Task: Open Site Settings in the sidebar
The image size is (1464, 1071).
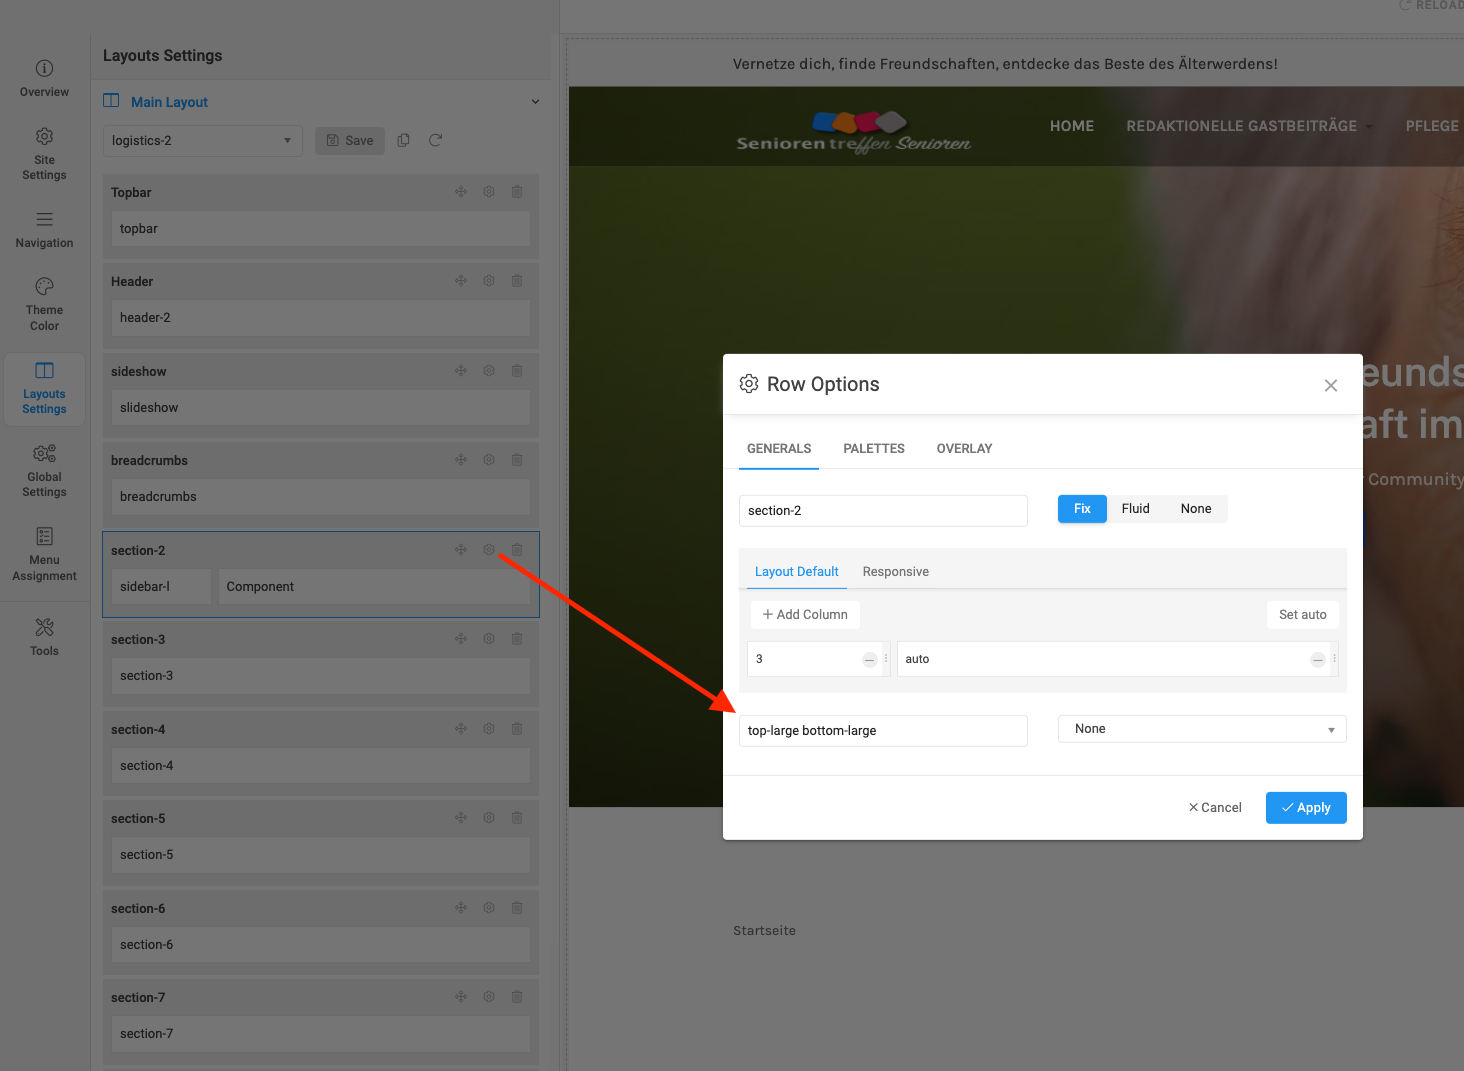Action: 44,153
